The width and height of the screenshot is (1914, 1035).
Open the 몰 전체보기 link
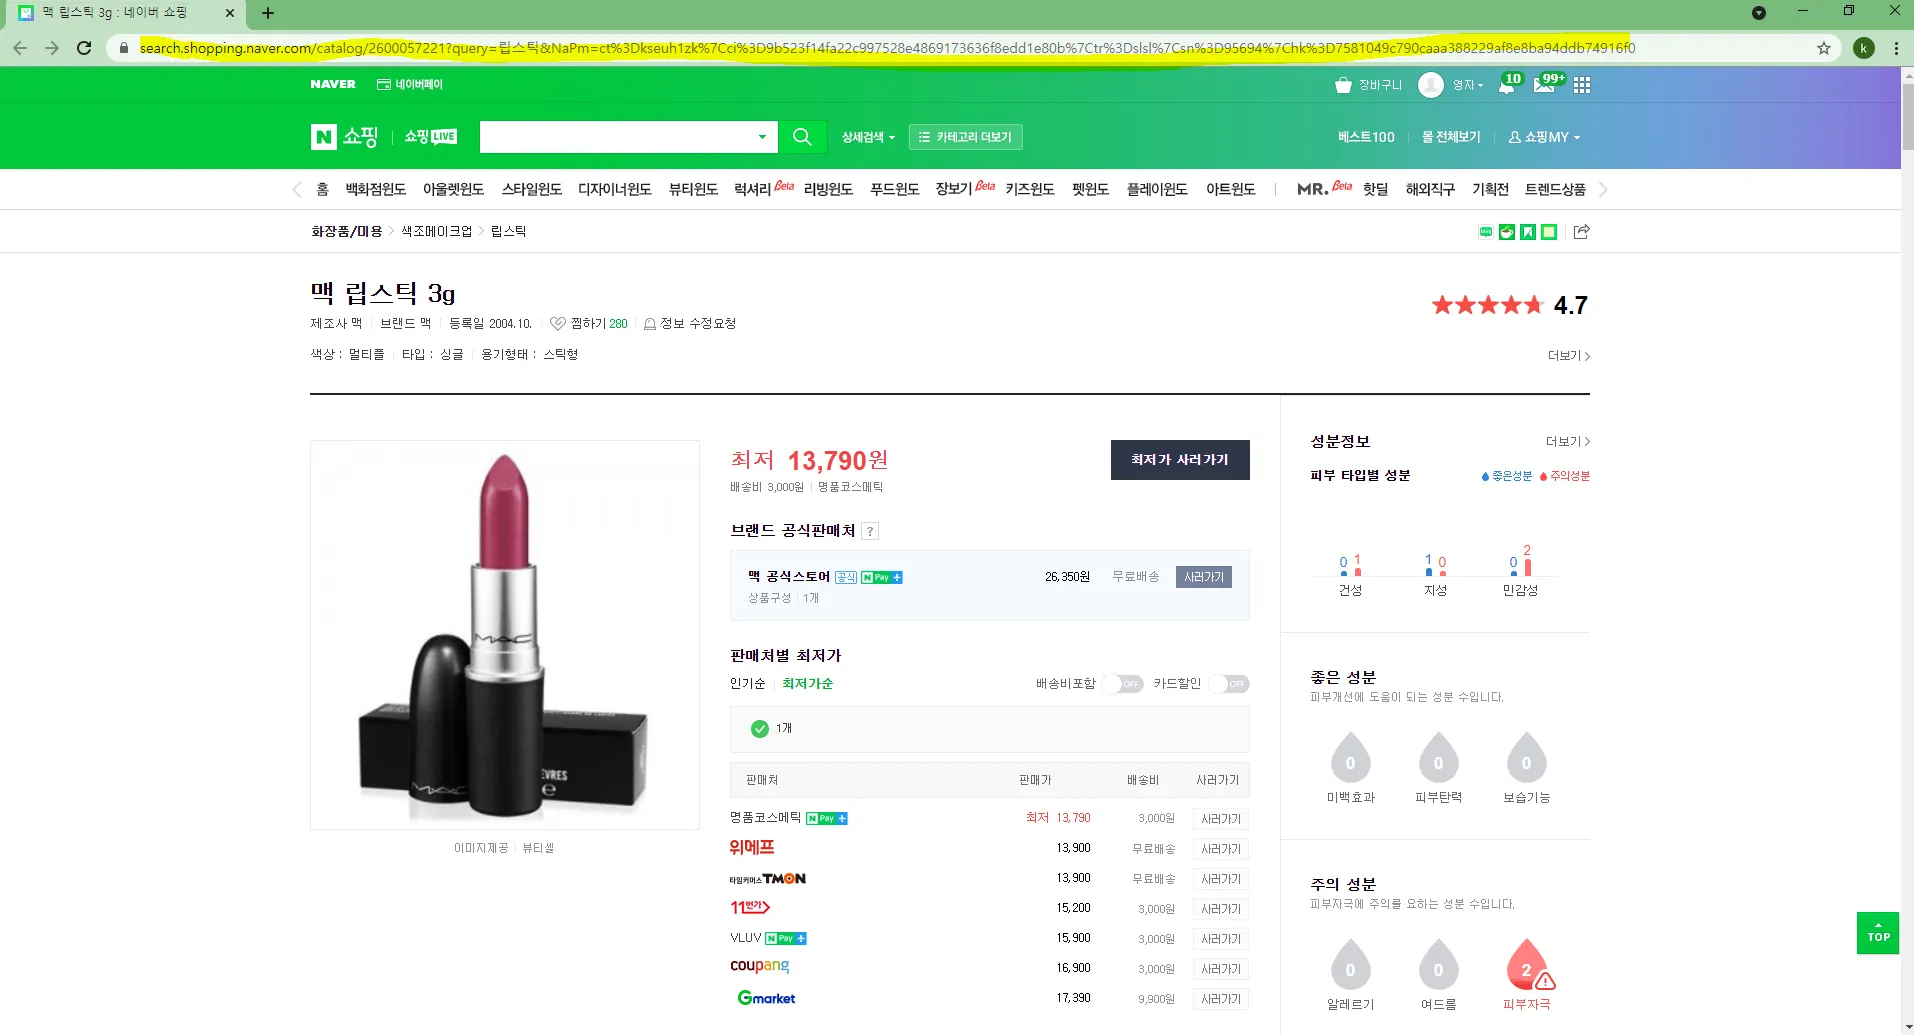(x=1451, y=137)
